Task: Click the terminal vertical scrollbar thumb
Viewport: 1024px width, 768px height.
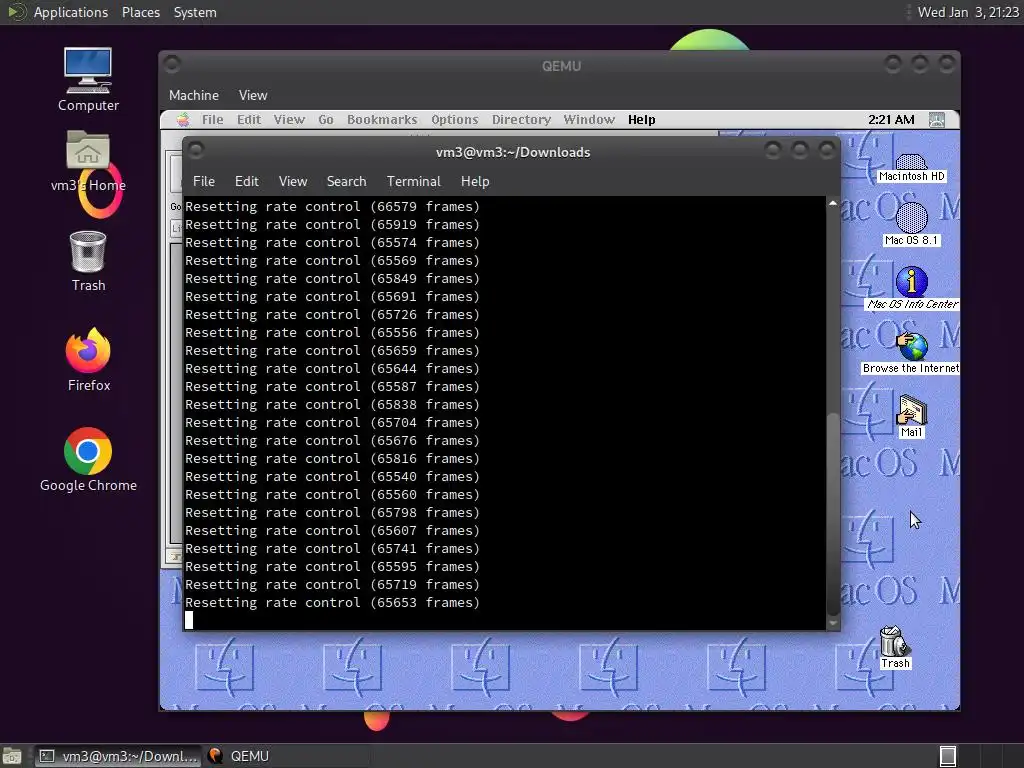Action: tap(833, 513)
